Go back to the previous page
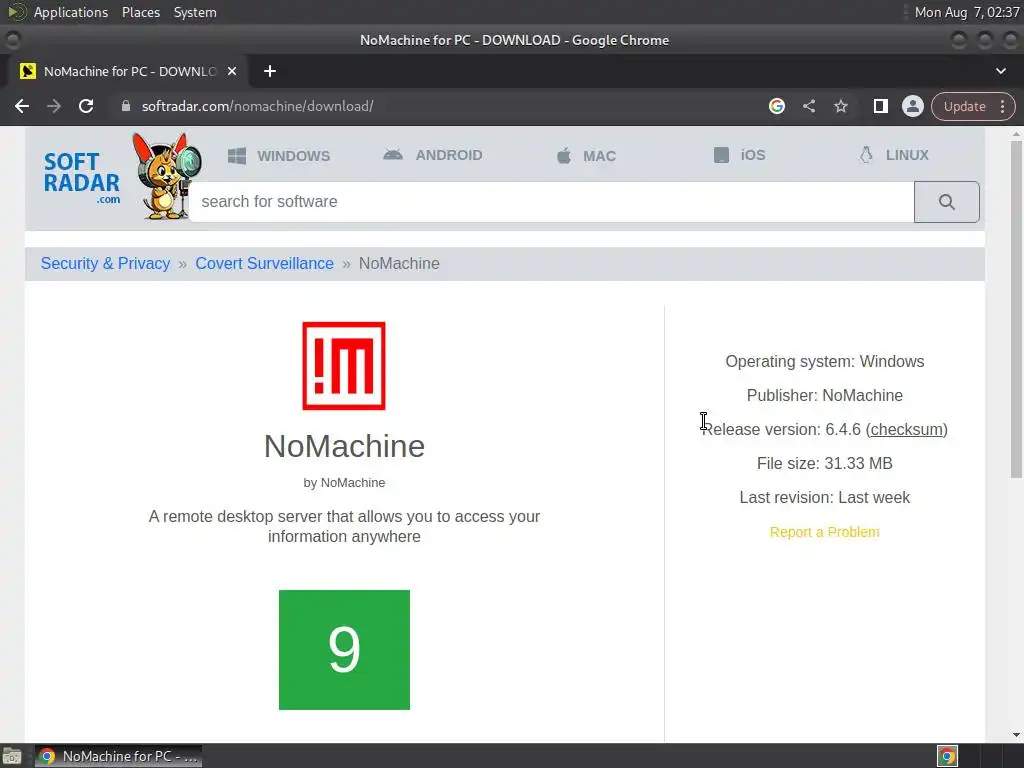Image resolution: width=1024 pixels, height=768 pixels. (22, 106)
